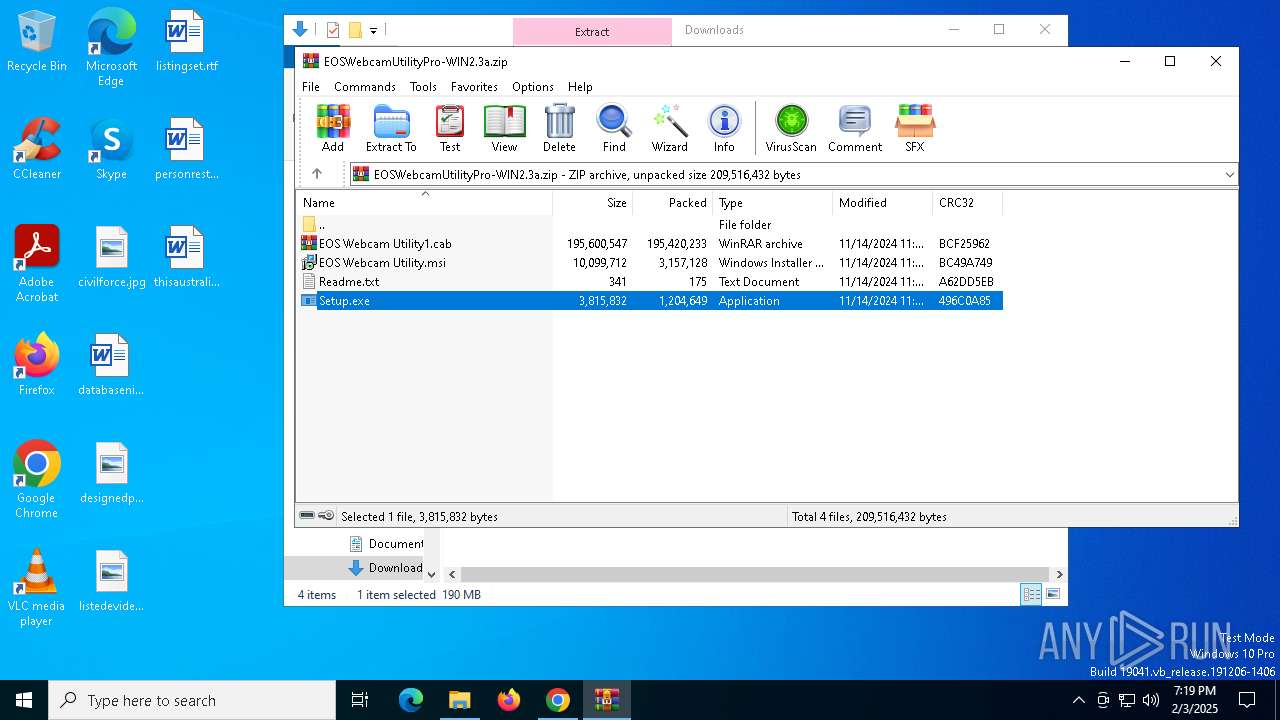1280x720 pixels.
Task: Click the volume speaker tray icon
Action: pos(1150,700)
